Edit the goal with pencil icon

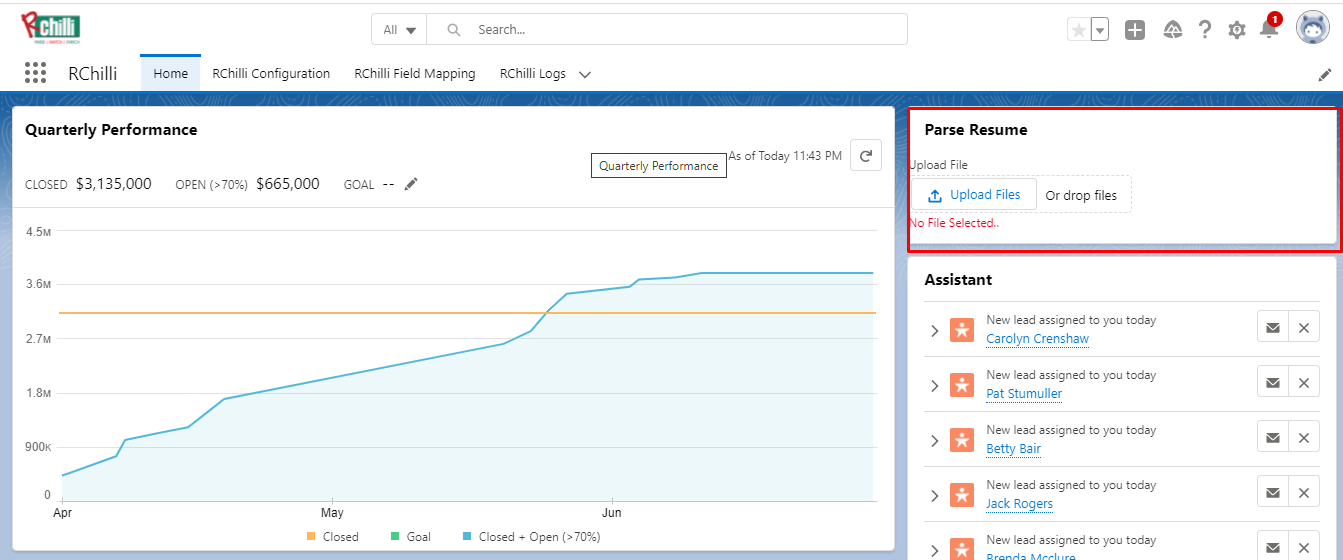pyautogui.click(x=411, y=184)
